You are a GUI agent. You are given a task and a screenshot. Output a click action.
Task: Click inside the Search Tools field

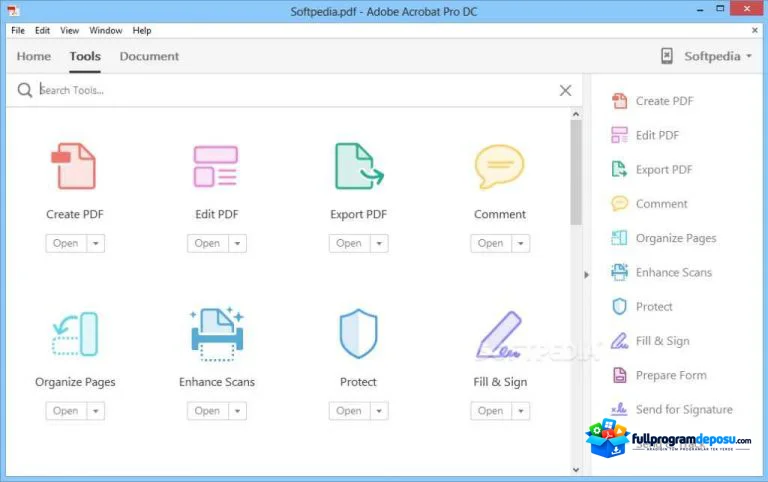click(296, 90)
